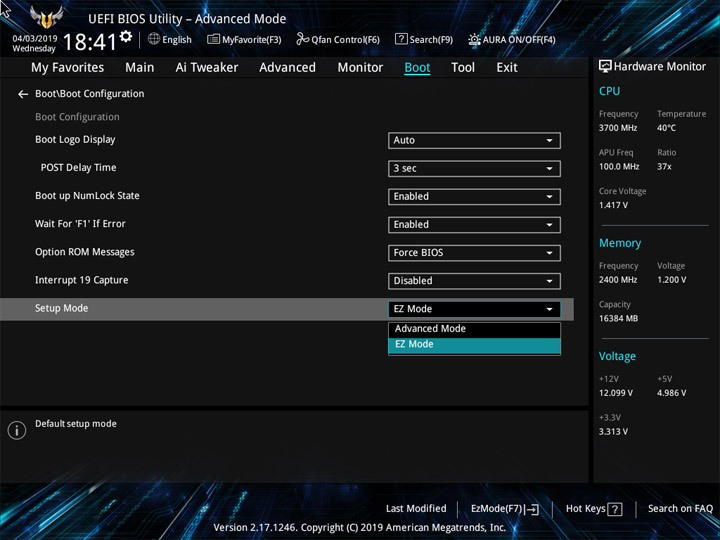
Task: Select the Wait For 'F1' If Error label
Action: tap(80, 224)
